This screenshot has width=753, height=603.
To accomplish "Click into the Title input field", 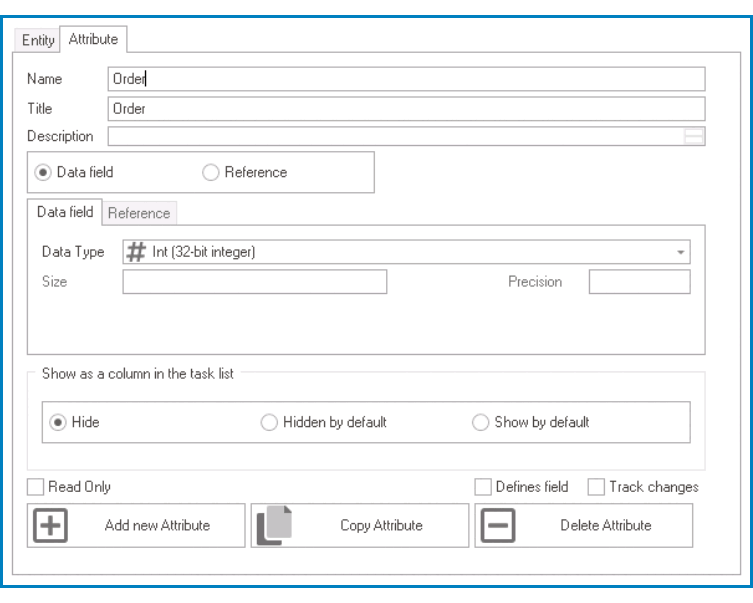I will click(x=406, y=109).
